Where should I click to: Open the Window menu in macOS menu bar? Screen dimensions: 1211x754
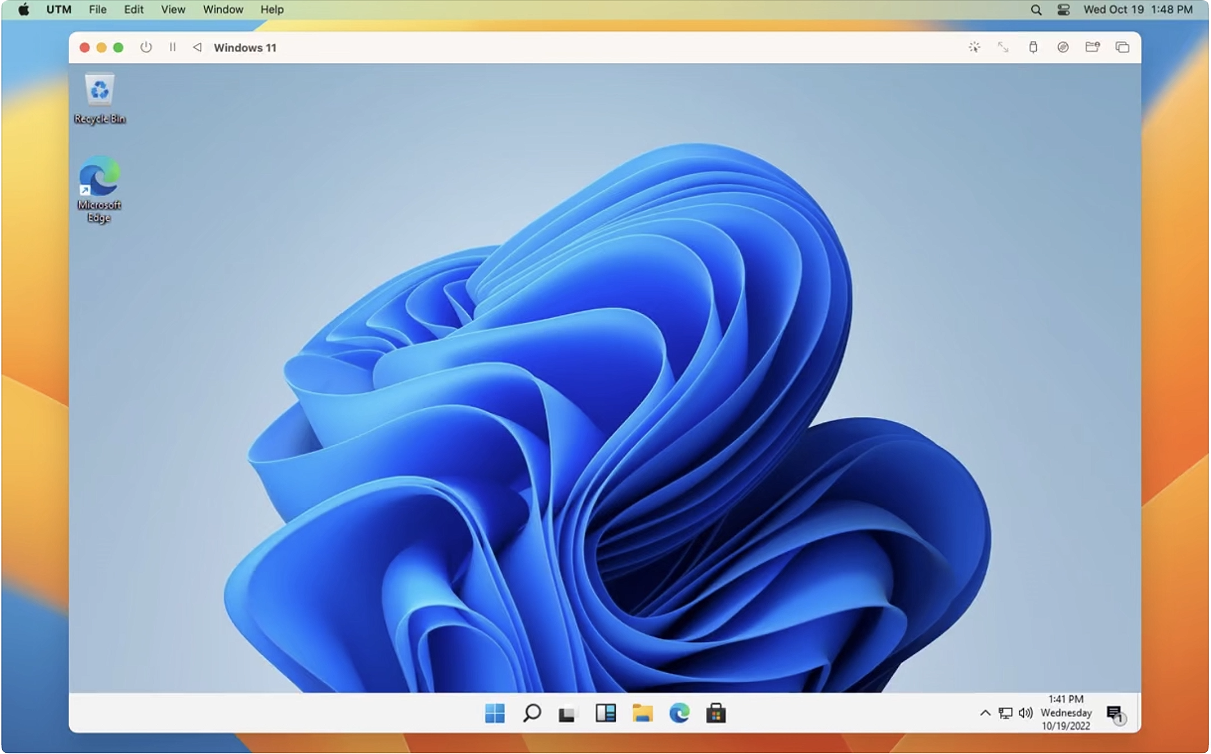(223, 9)
